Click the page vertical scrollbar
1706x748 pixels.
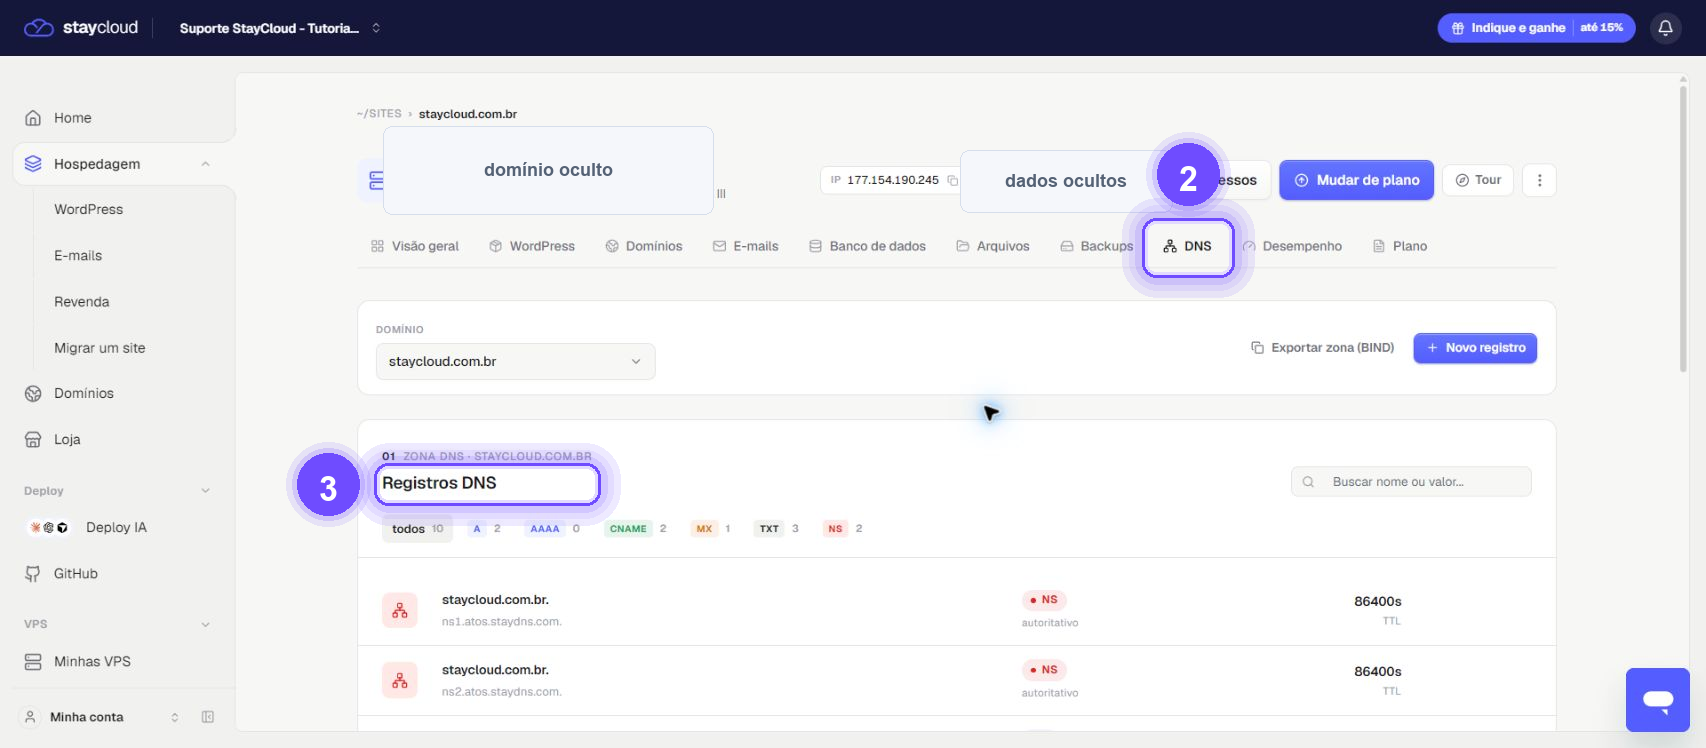pyautogui.click(x=1683, y=230)
